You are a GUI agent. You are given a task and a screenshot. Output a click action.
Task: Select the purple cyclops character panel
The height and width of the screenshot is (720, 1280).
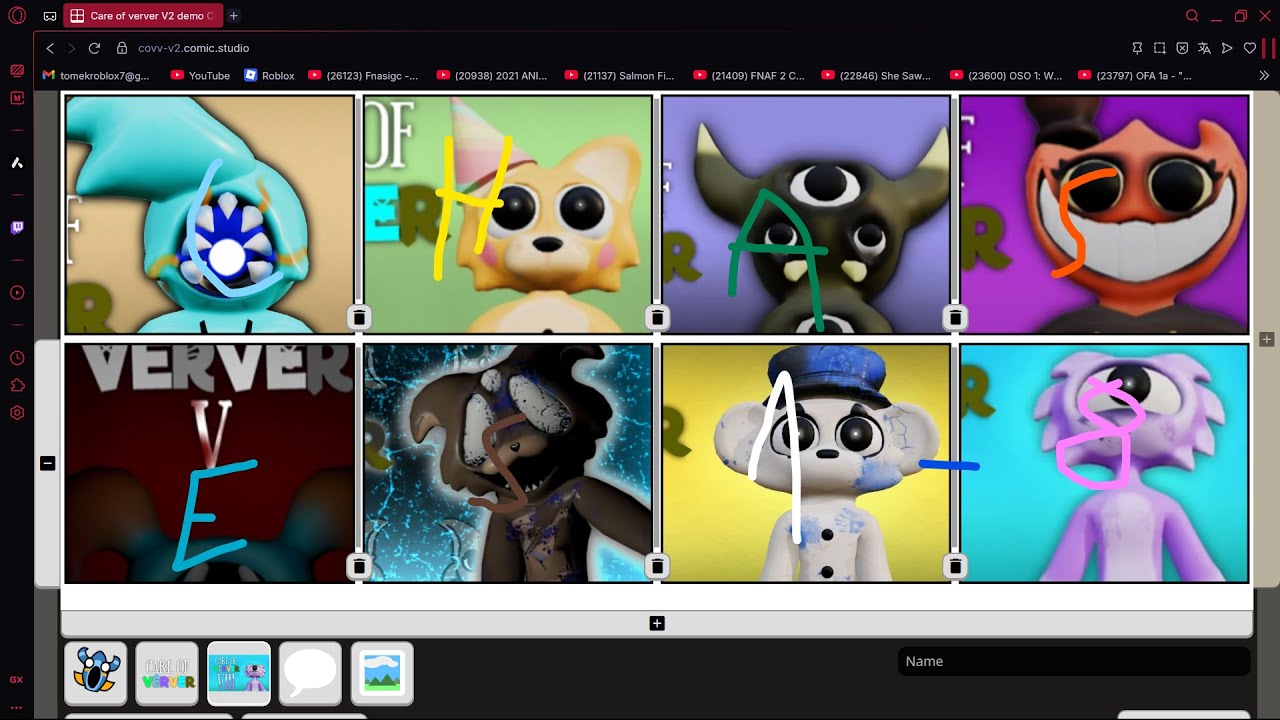[x=1104, y=463]
